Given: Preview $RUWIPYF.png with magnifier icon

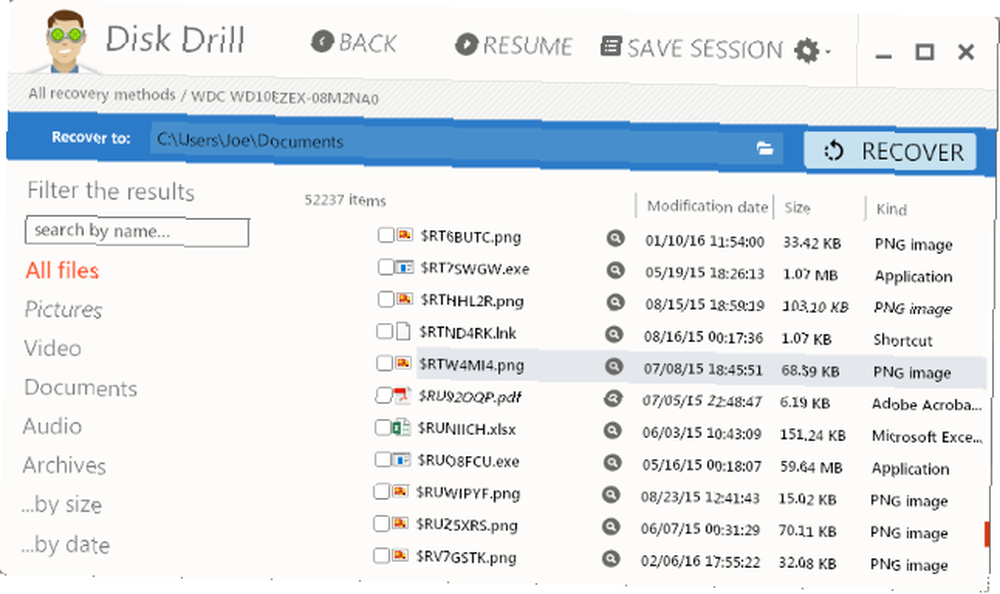Looking at the screenshot, I should pos(611,494).
